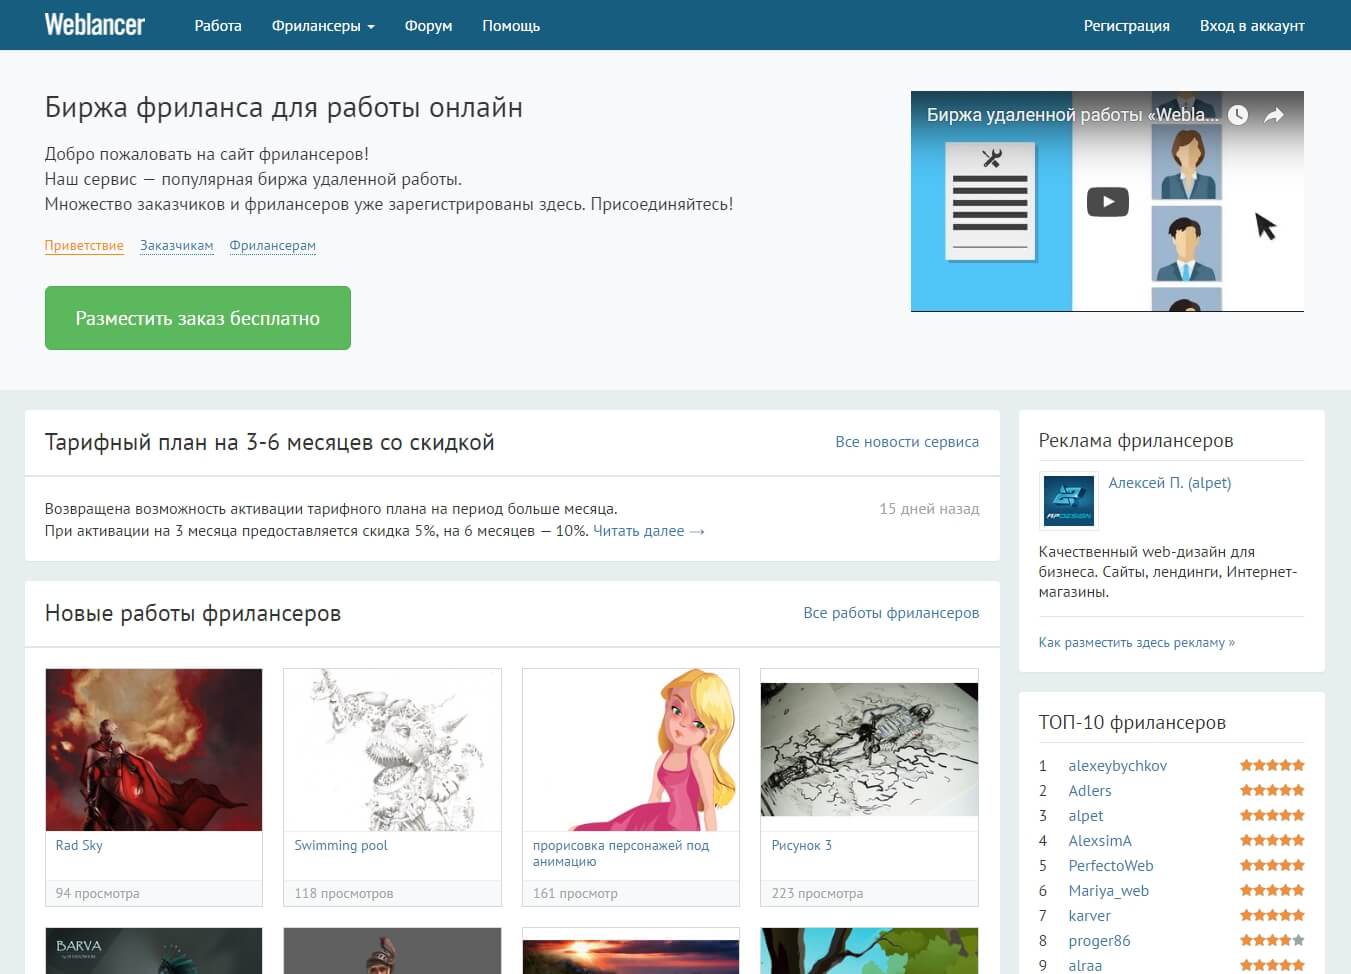This screenshot has width=1351, height=974.
Task: Click the Watch later clock icon on video
Action: [x=1238, y=115]
